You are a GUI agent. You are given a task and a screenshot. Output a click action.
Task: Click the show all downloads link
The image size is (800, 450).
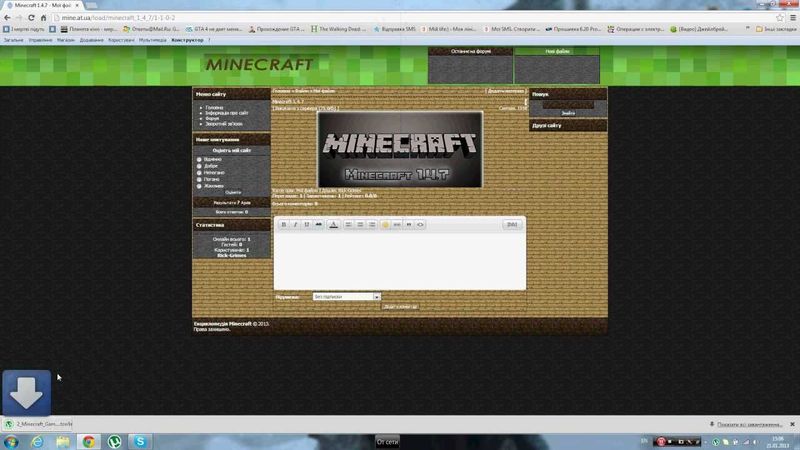tap(749, 424)
